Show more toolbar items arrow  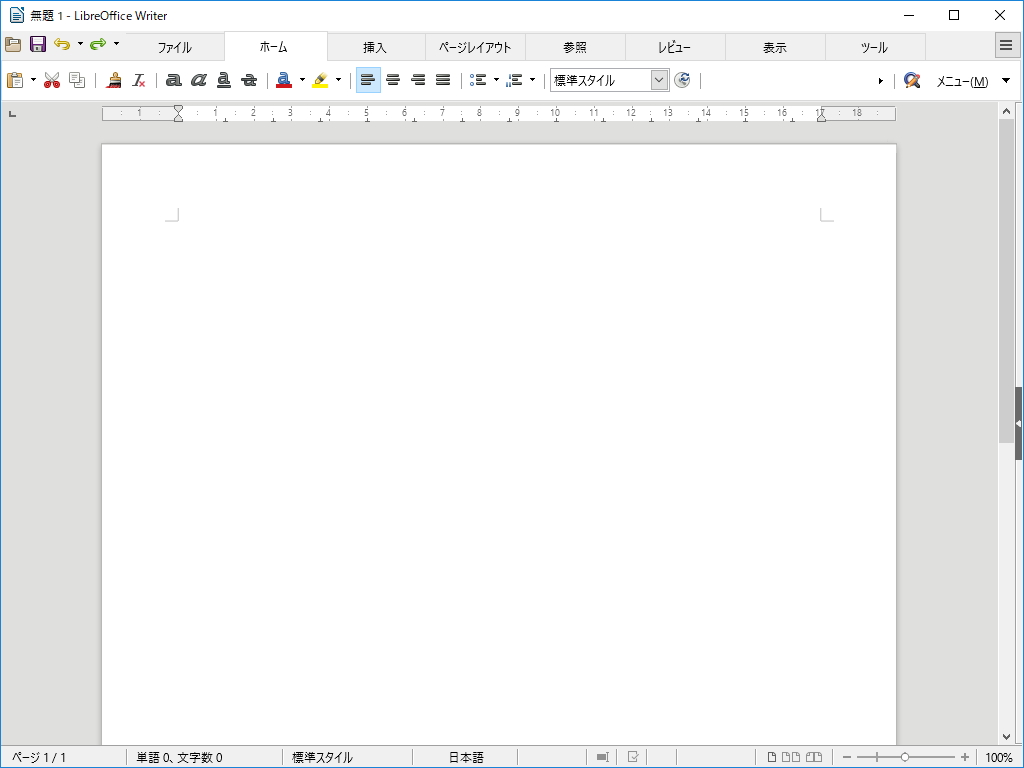tap(880, 81)
